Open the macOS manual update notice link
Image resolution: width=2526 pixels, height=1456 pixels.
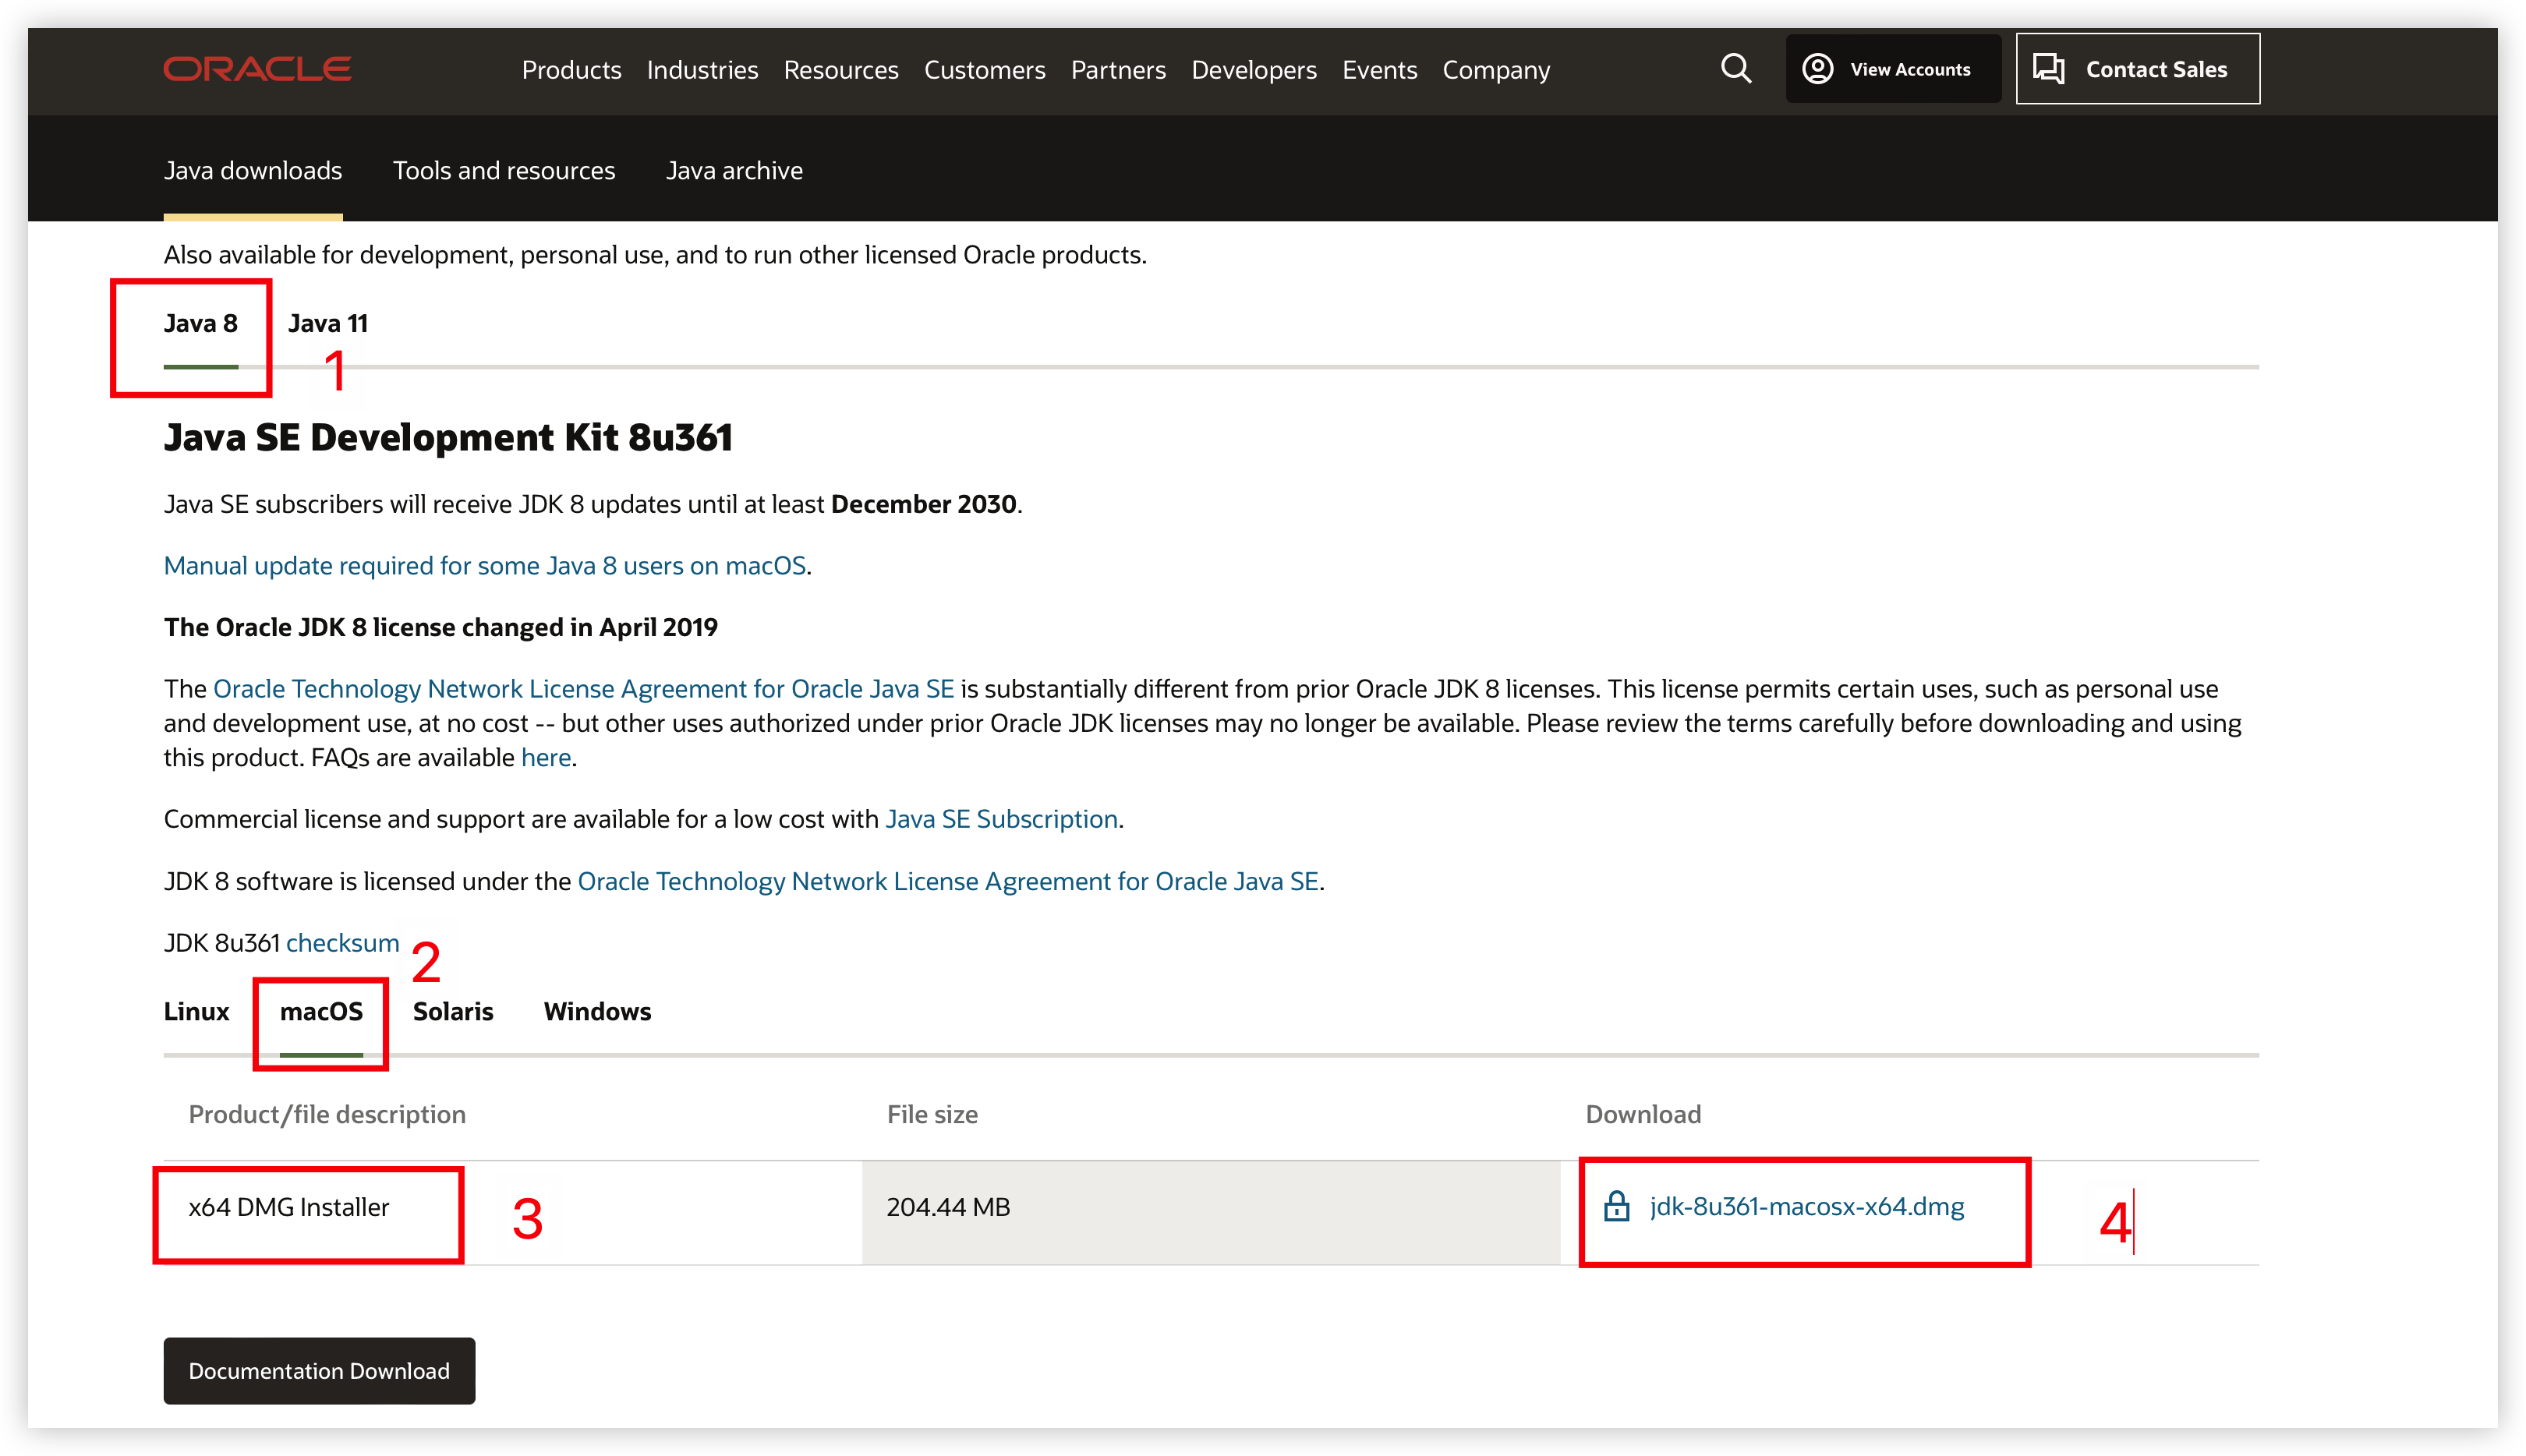tap(485, 566)
